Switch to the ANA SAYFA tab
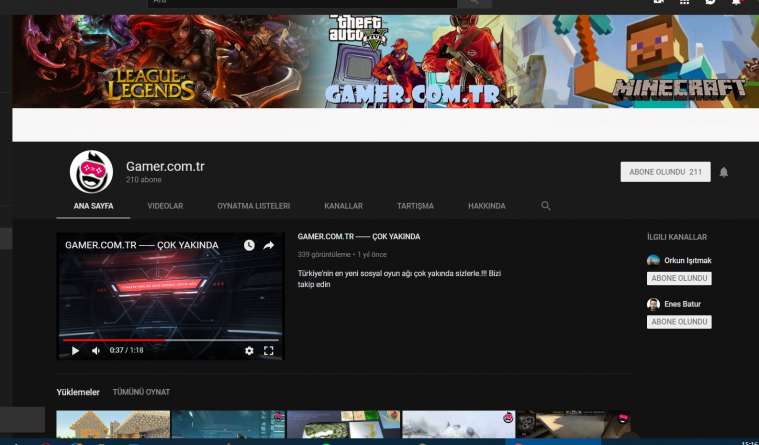 tap(93, 206)
